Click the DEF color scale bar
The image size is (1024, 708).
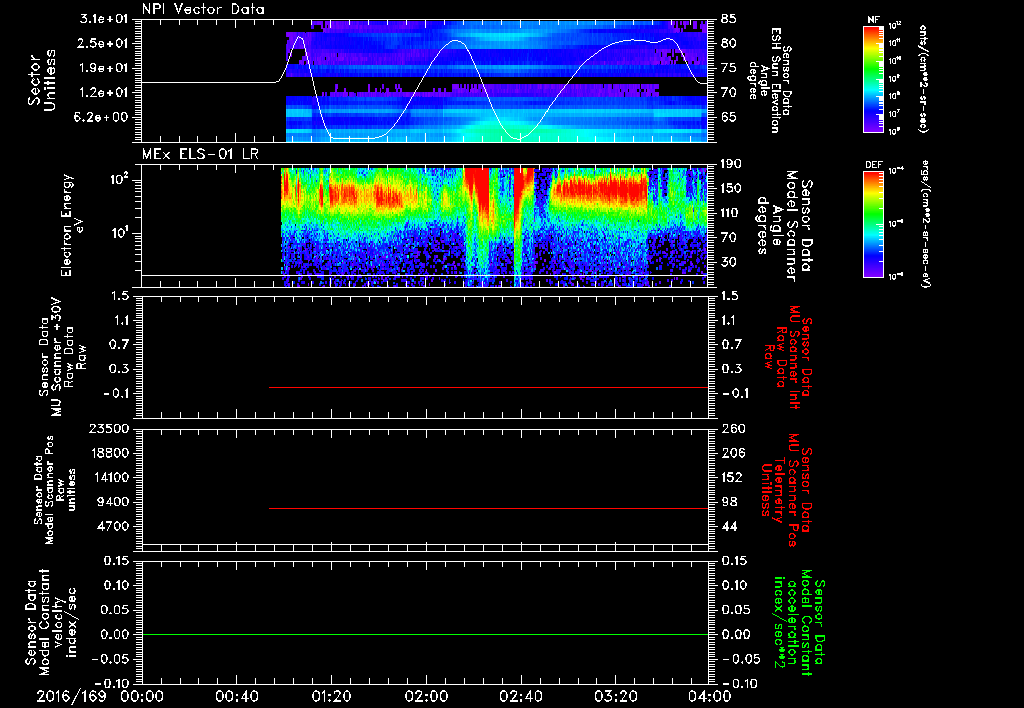(874, 224)
